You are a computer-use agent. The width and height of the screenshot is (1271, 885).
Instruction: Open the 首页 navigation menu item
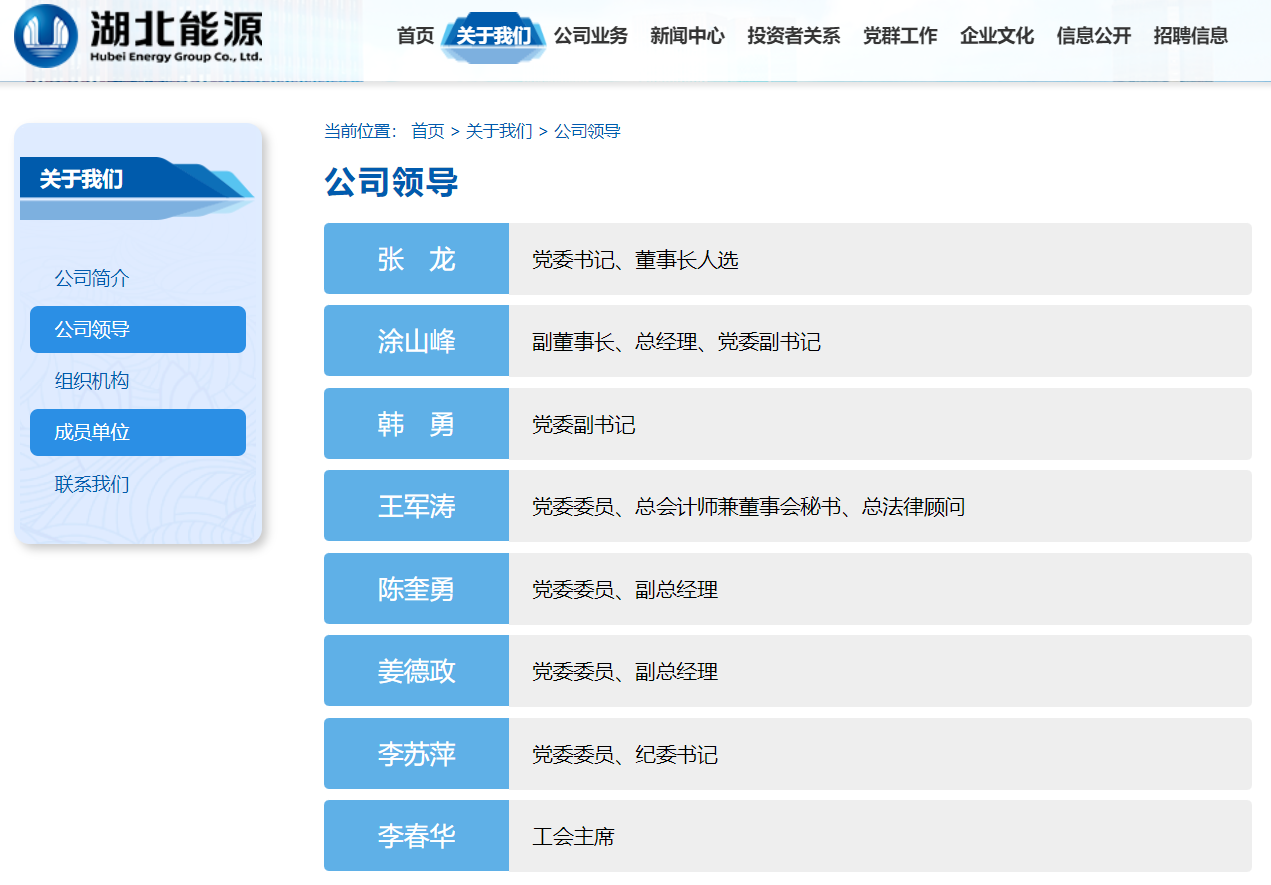click(415, 36)
